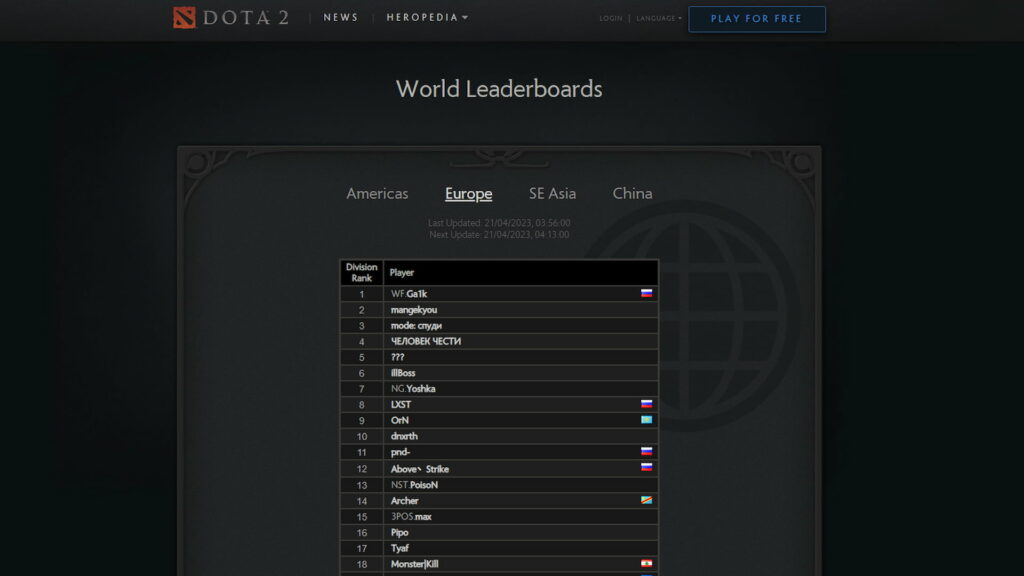Select player mangekyou in rank 2
This screenshot has height=576, width=1024.
click(x=414, y=310)
